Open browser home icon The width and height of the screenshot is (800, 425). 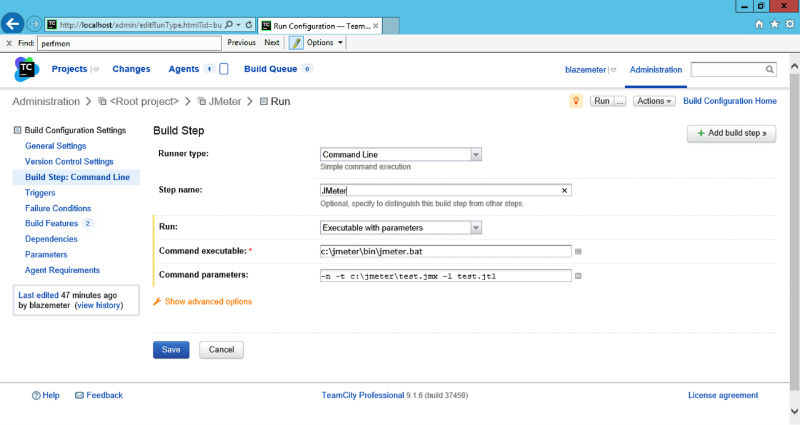[759, 24]
